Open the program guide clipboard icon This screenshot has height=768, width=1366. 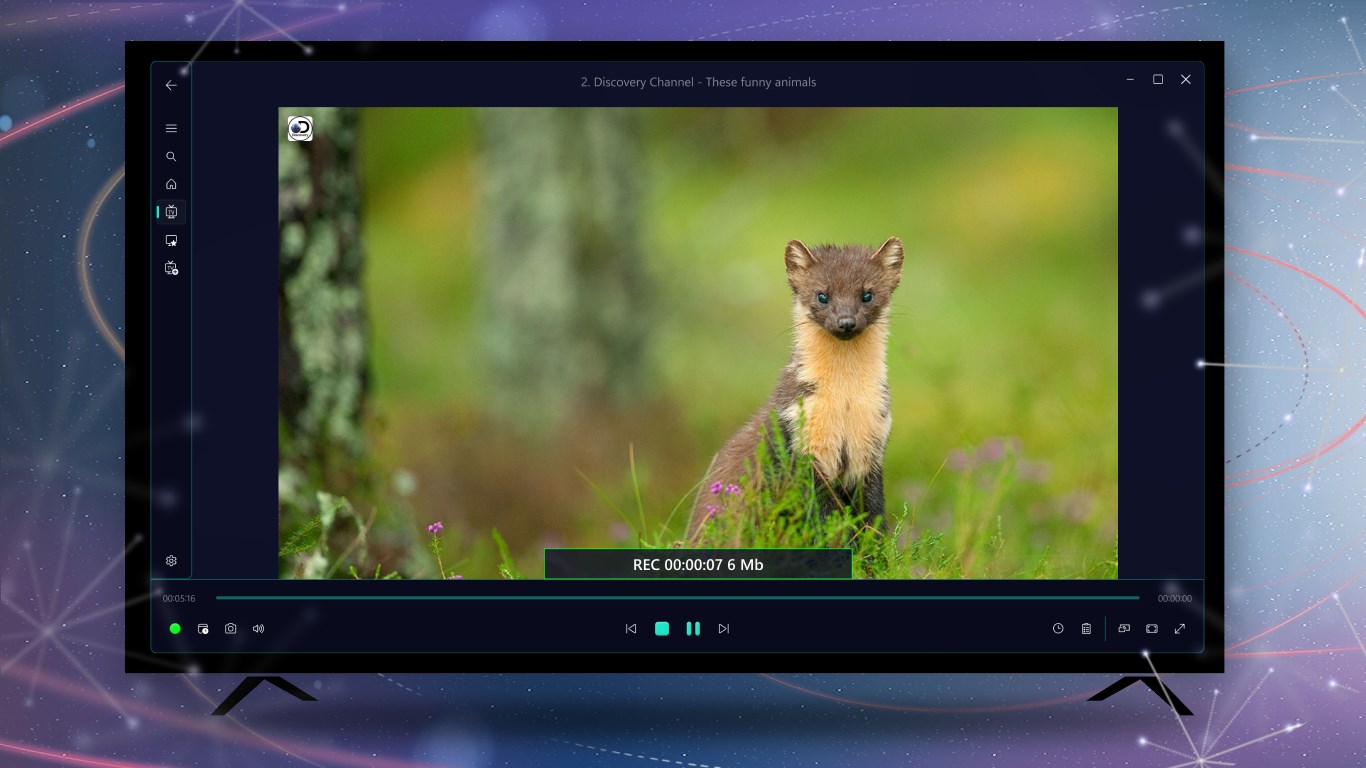[1086, 629]
